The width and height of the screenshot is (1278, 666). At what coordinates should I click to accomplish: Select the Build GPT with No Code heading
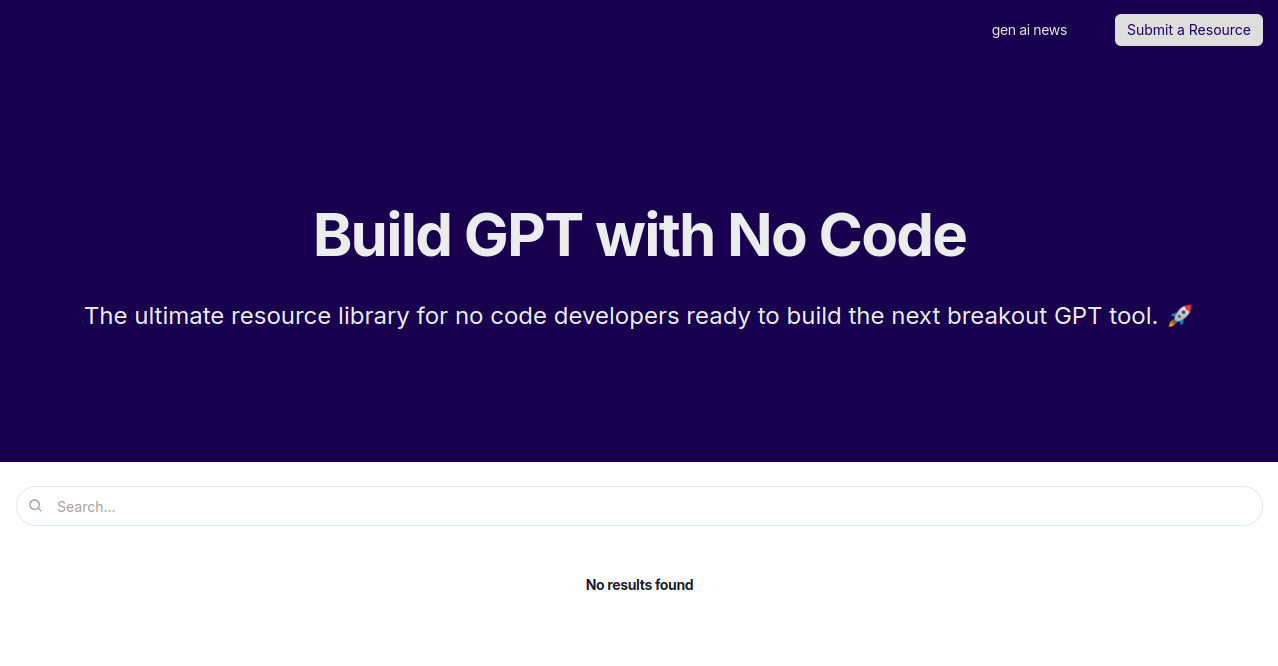[x=639, y=235]
